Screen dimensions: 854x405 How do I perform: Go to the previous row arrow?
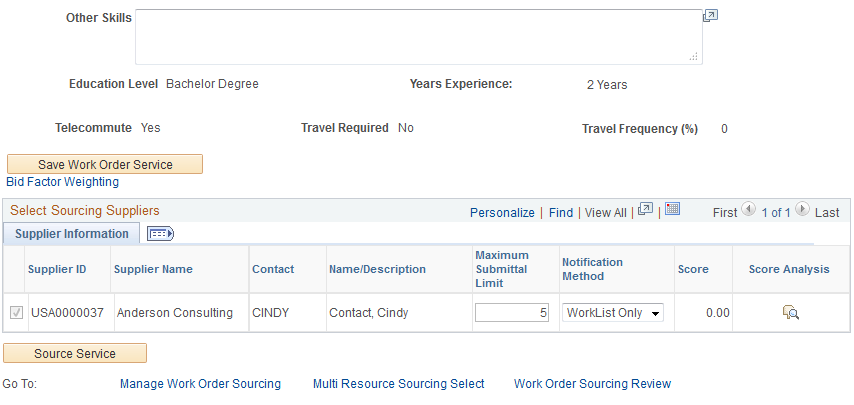pos(748,210)
